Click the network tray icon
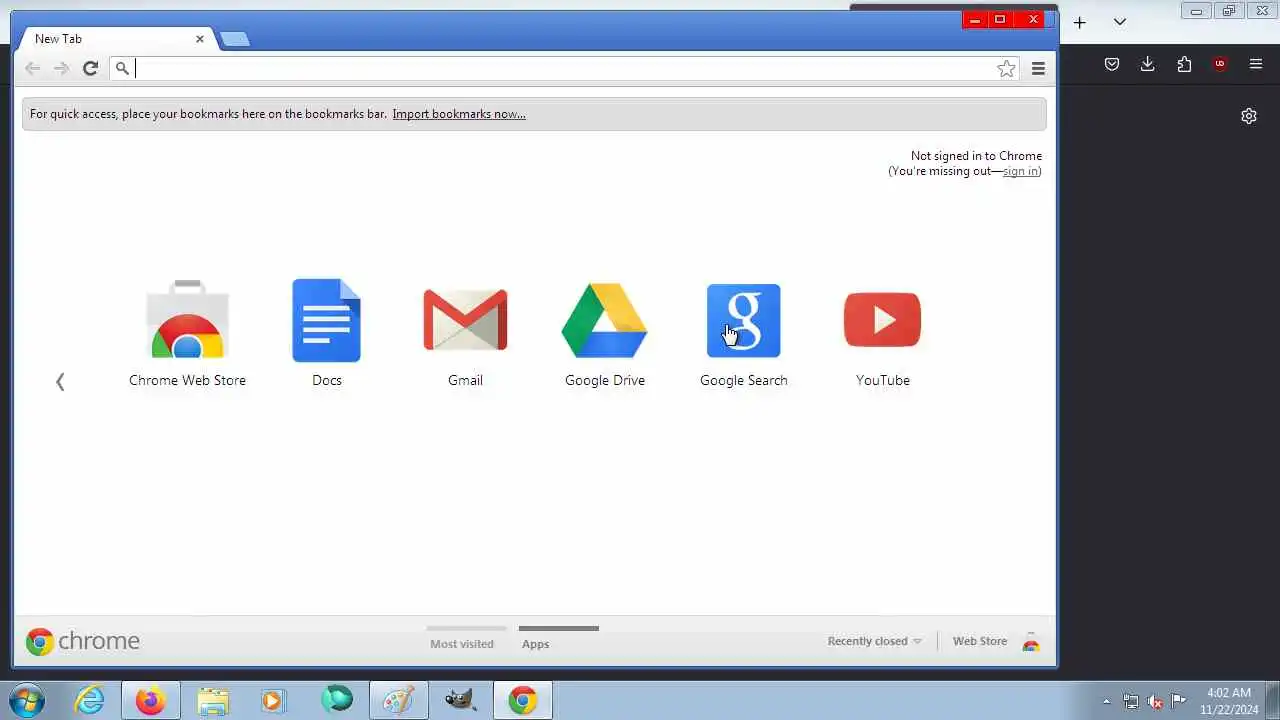The image size is (1280, 720). (x=1131, y=701)
